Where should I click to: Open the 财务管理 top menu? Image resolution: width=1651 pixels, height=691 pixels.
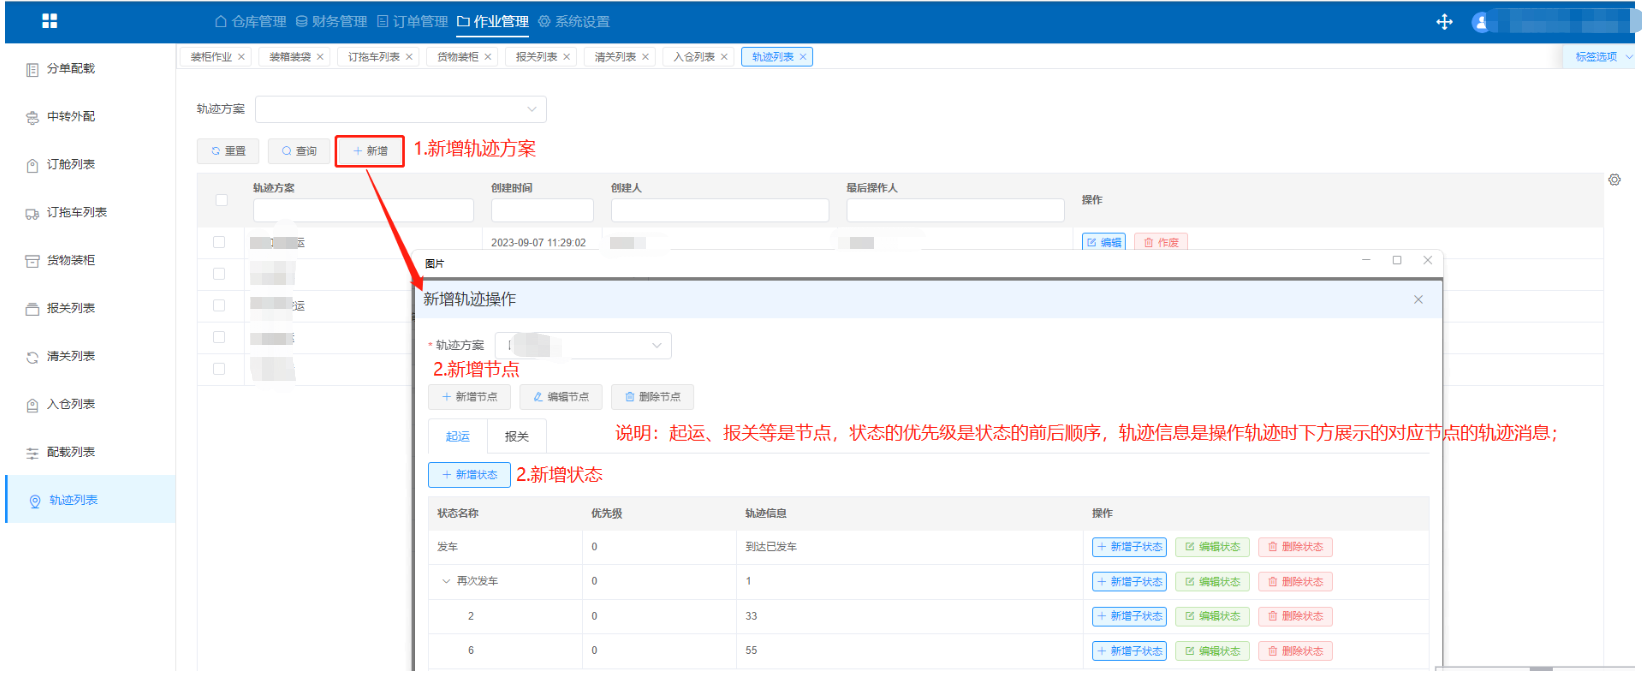click(331, 22)
